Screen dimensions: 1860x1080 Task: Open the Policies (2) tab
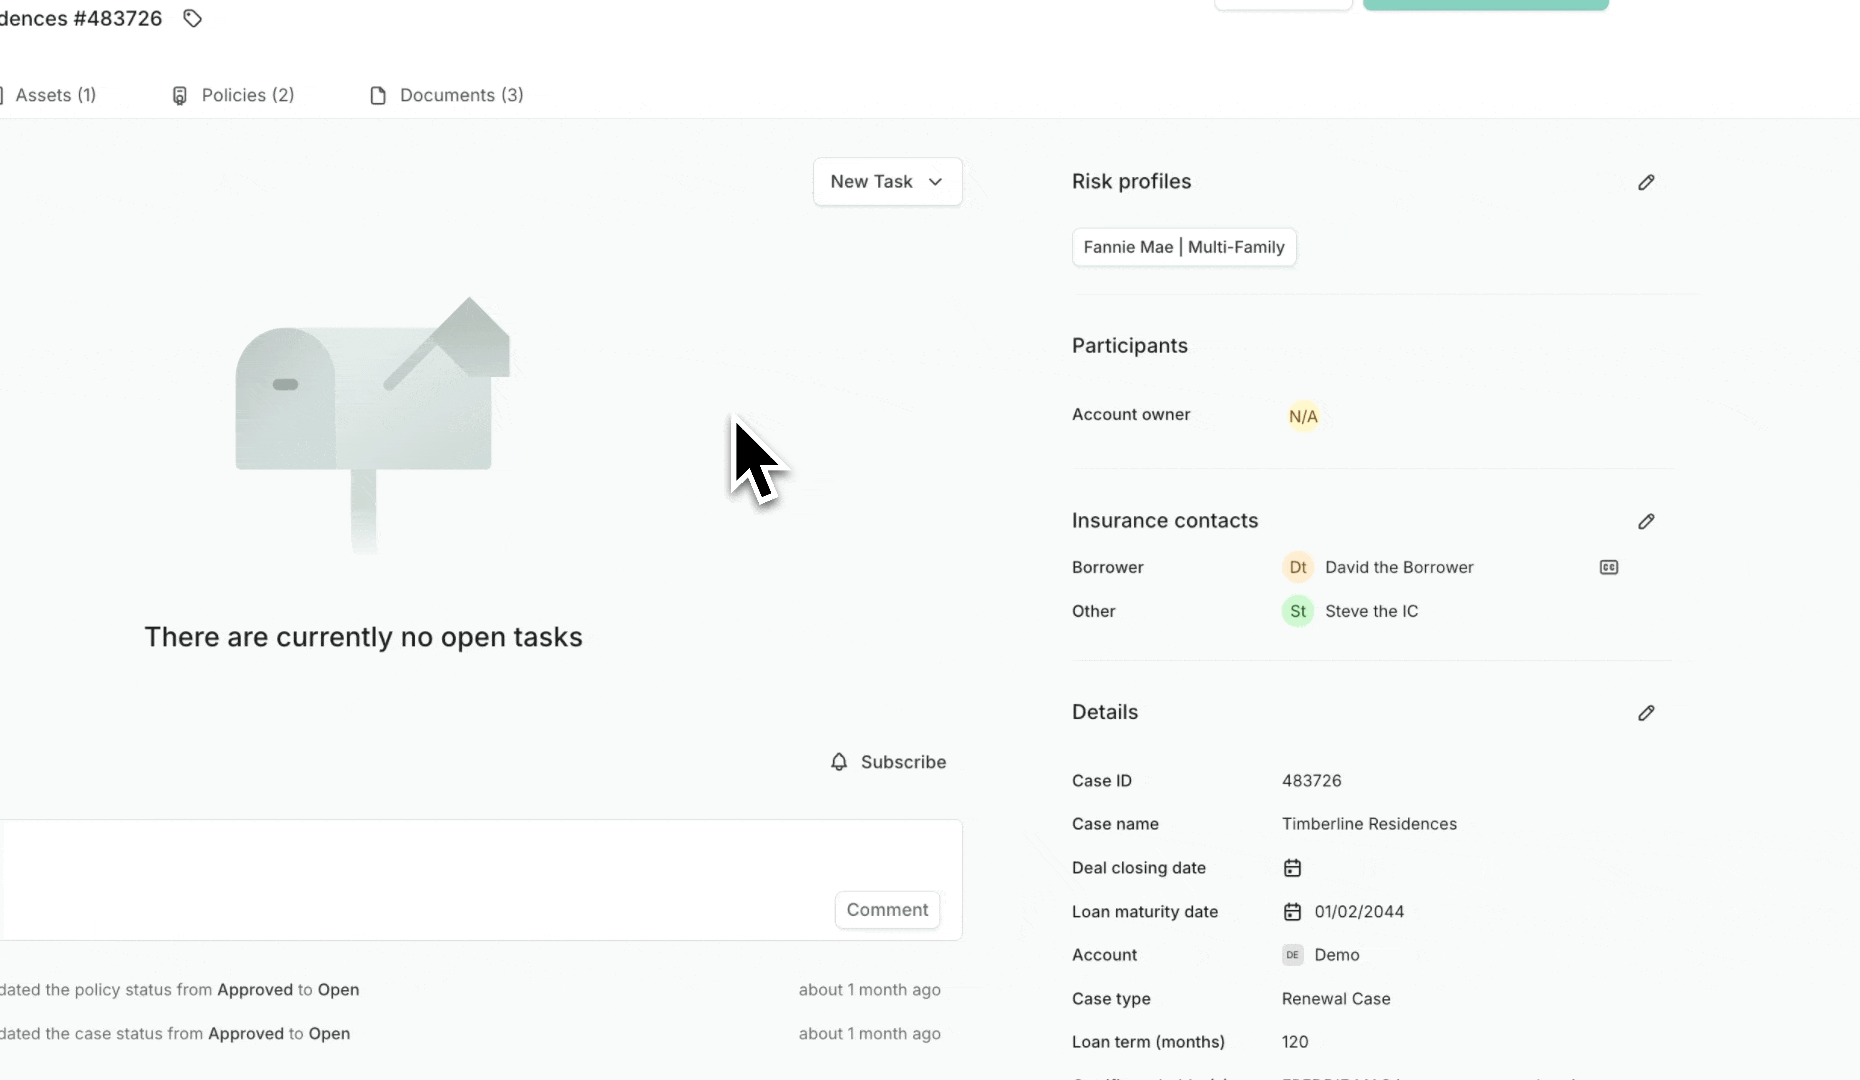234,95
